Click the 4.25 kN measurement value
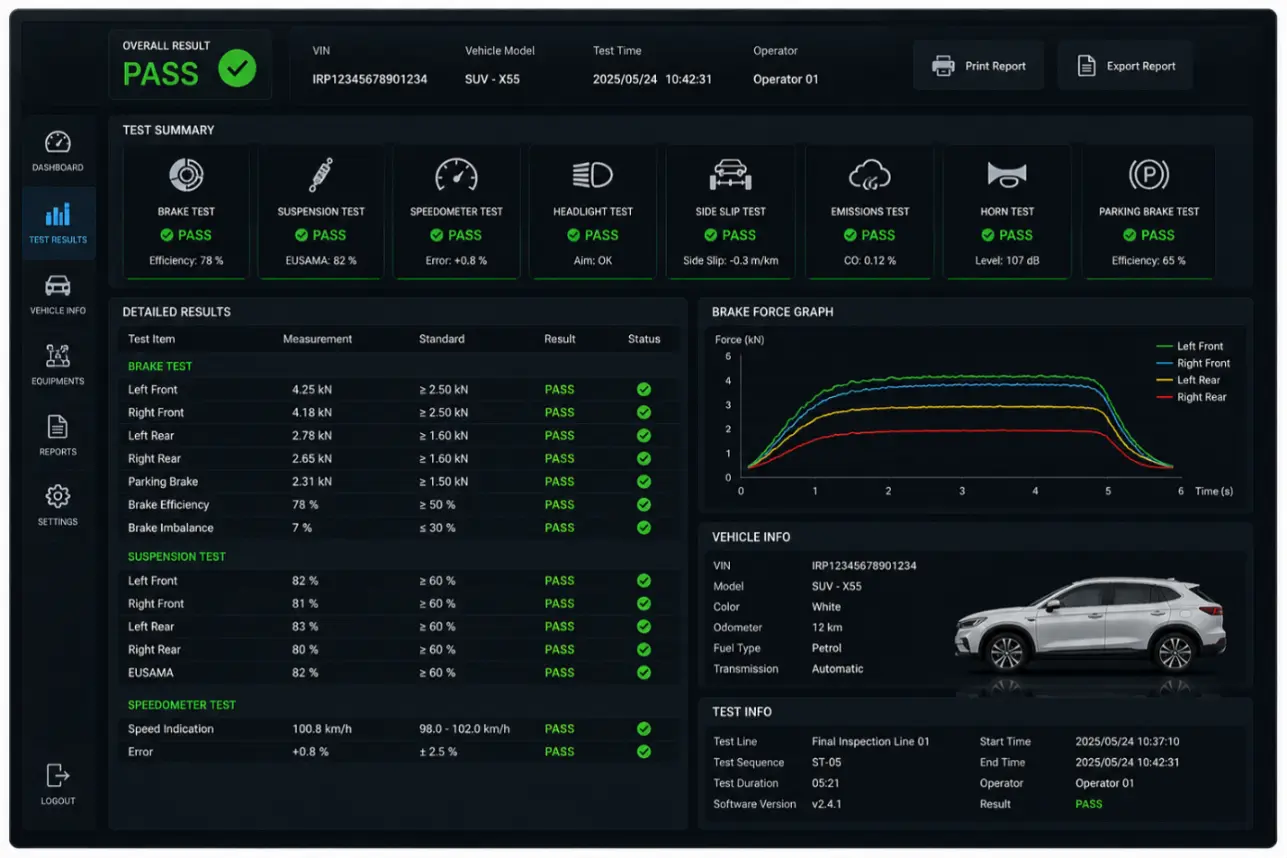1287x858 pixels. (312, 390)
